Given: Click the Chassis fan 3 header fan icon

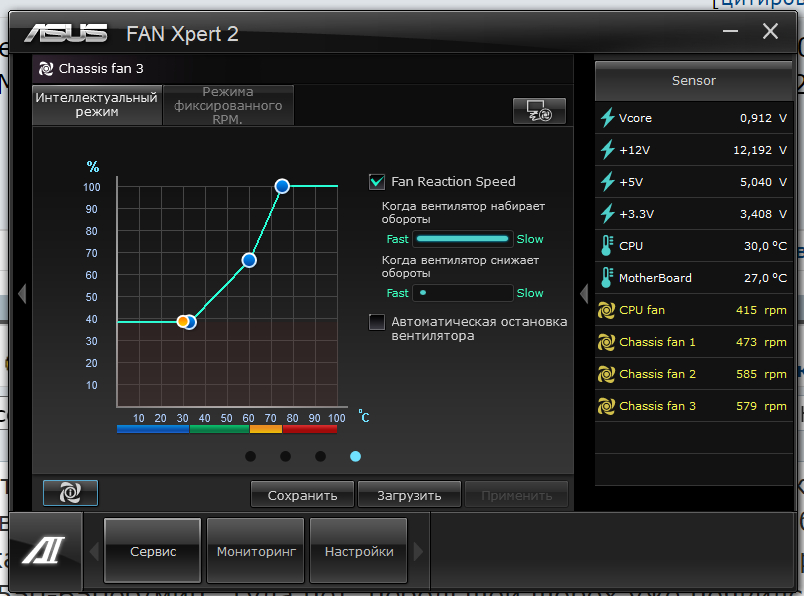Looking at the screenshot, I should (46, 69).
